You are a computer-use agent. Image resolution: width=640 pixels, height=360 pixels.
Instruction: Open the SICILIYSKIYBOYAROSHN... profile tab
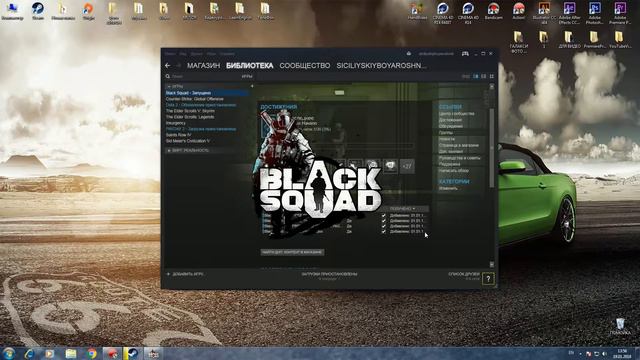382,65
